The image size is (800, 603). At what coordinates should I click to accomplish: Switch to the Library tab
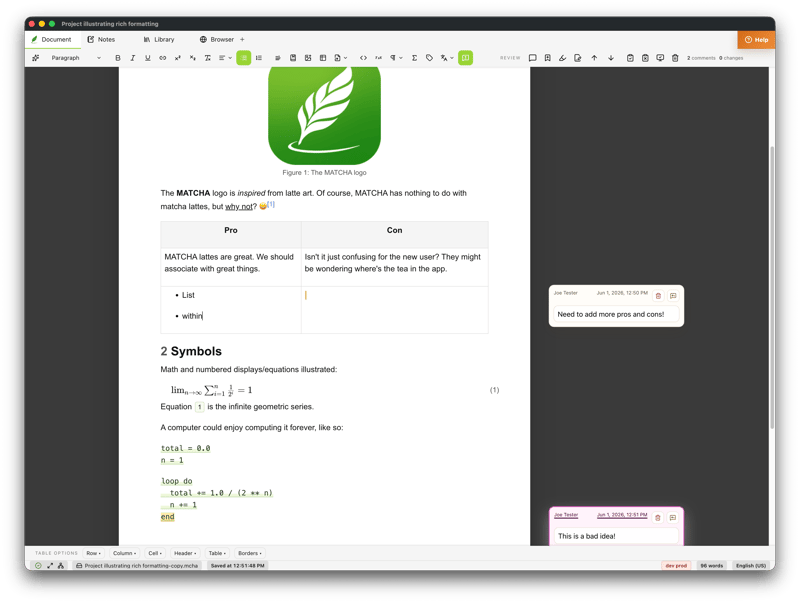click(159, 39)
